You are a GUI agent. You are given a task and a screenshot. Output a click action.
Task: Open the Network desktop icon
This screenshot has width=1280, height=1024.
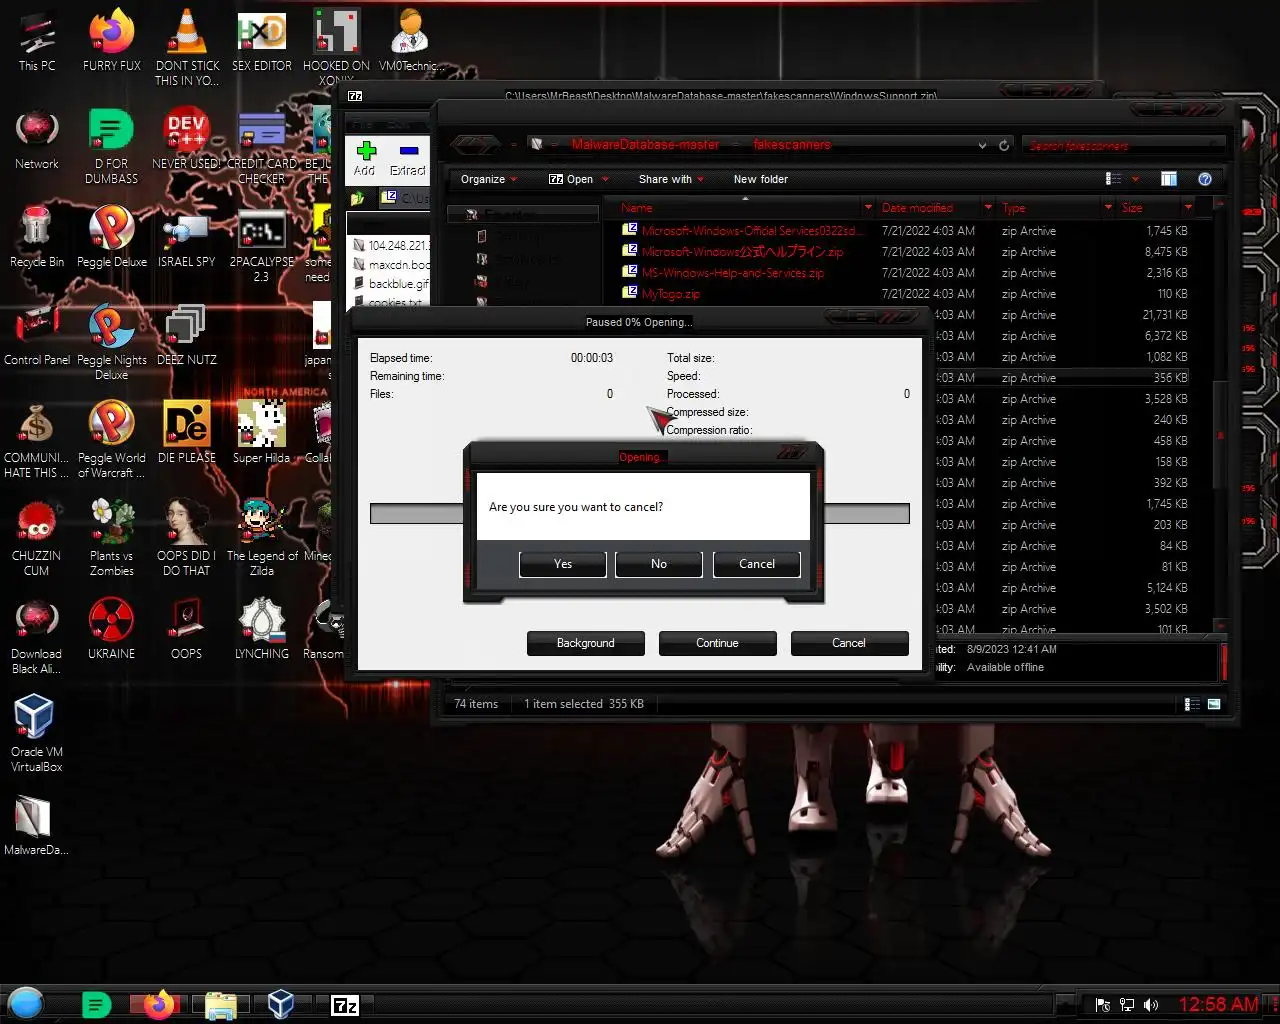(x=37, y=140)
